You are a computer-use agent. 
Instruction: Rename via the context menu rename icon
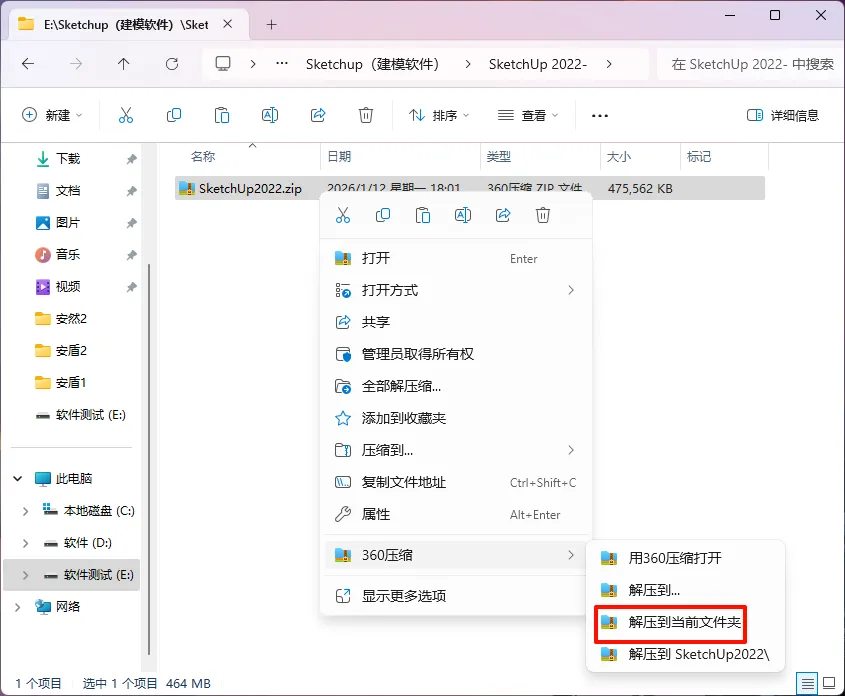[x=463, y=215]
